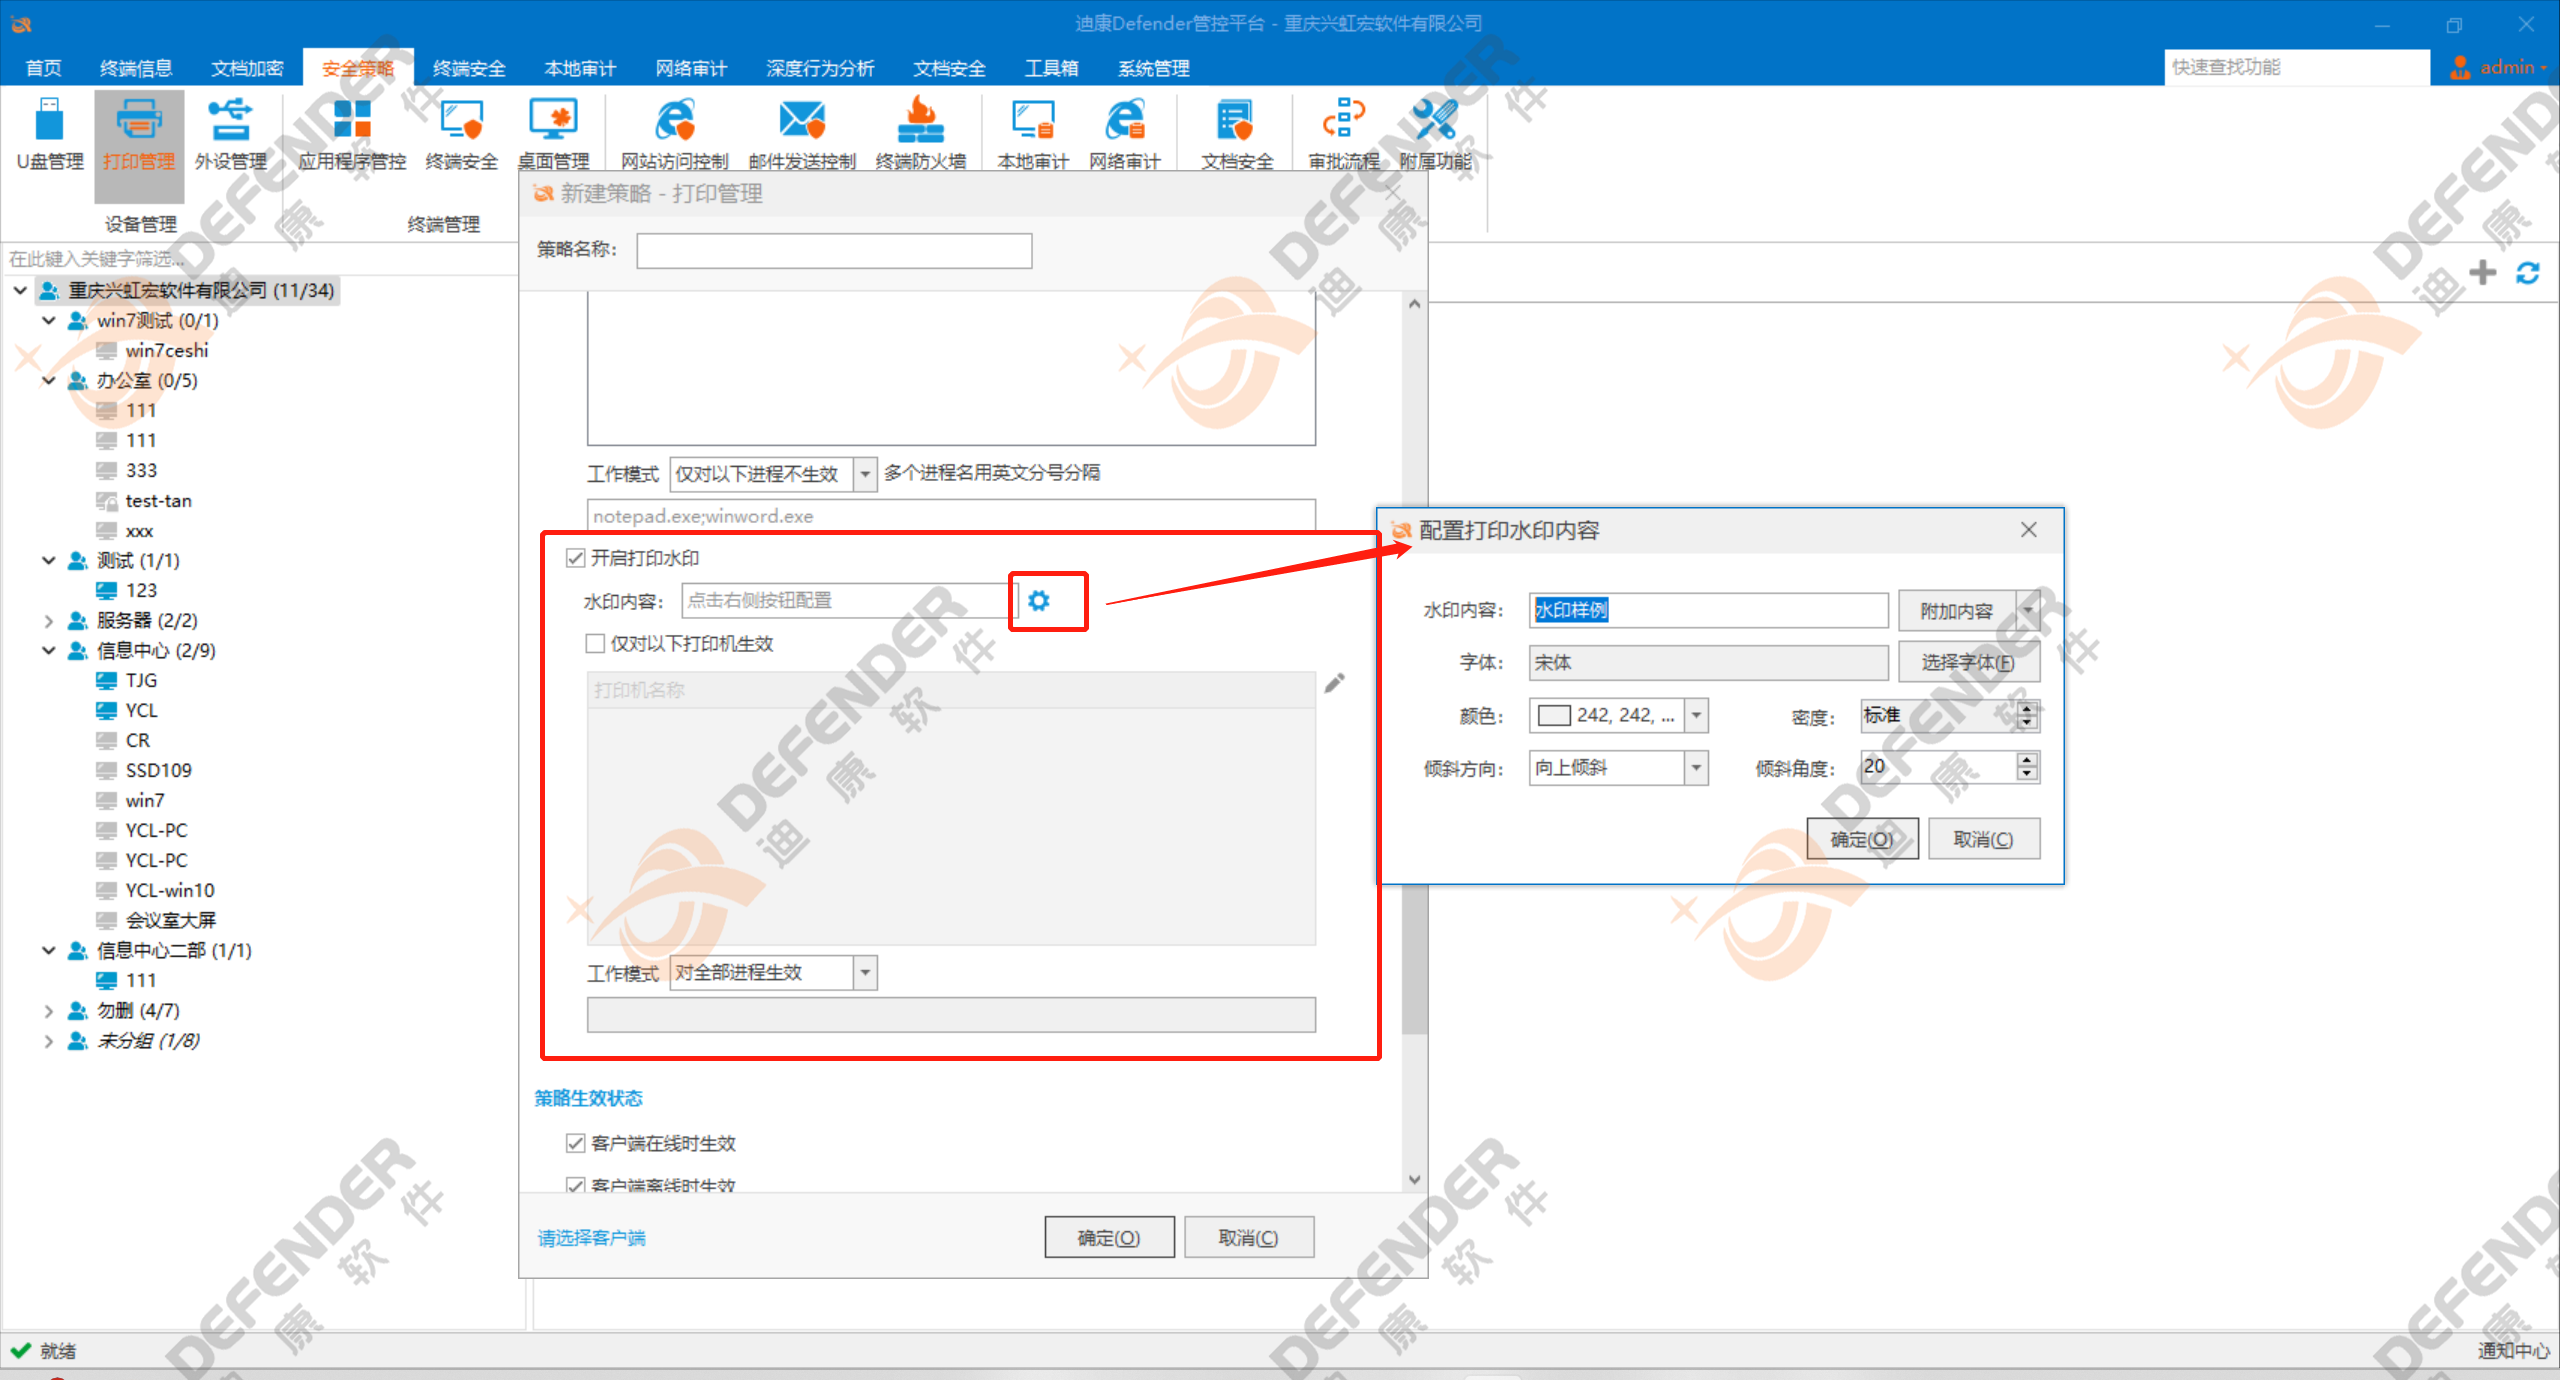This screenshot has width=2560, height=1380.
Task: Click the gear icon to configure watermark
Action: pyautogui.click(x=1039, y=600)
